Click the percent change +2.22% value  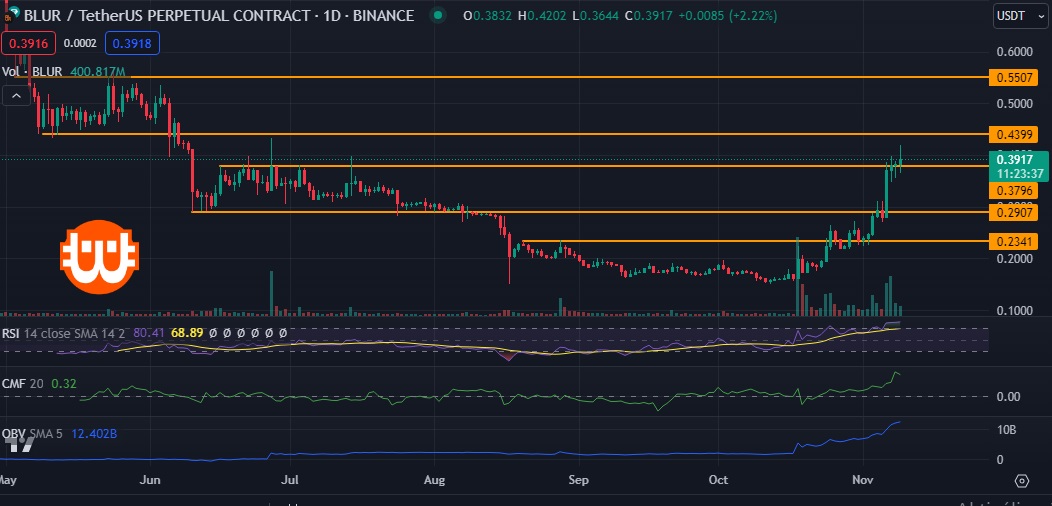point(753,15)
